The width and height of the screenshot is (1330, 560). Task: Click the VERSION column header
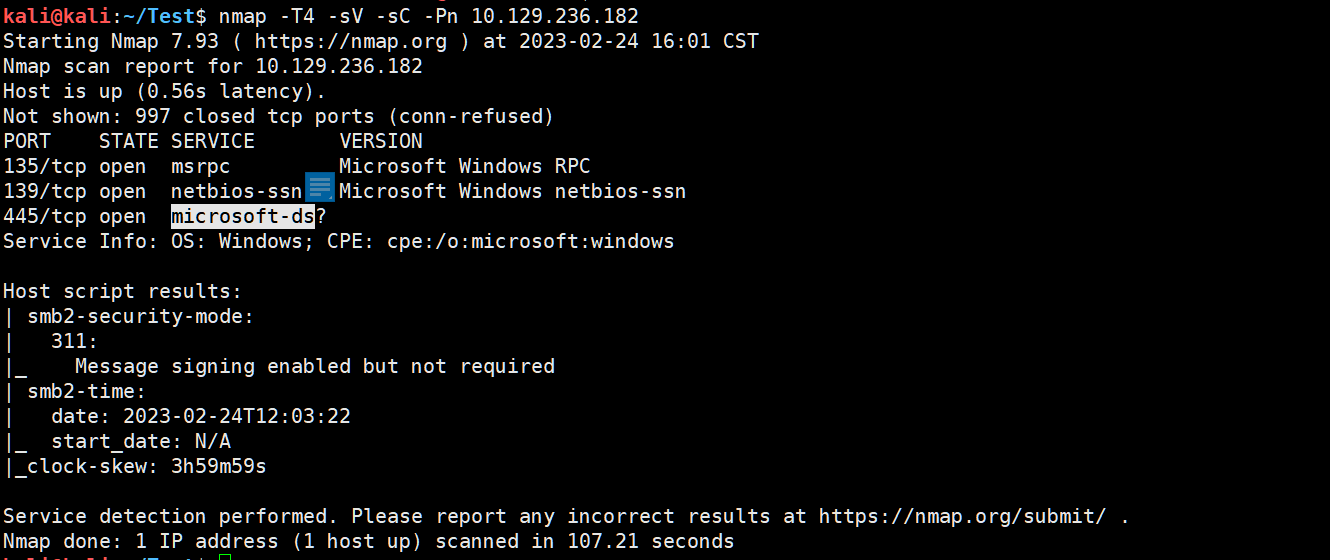381,142
